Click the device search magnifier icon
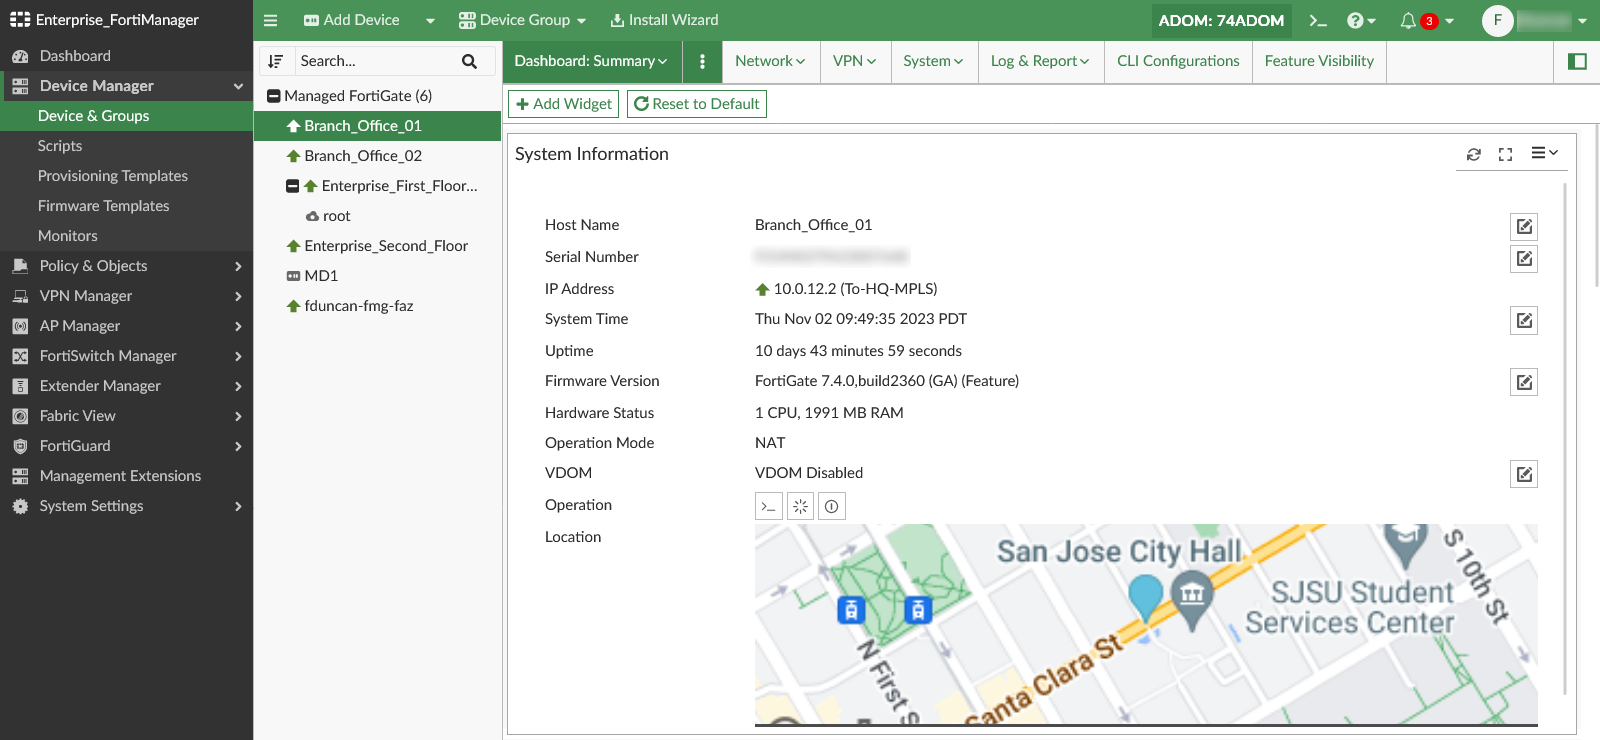This screenshot has height=740, width=1600. point(469,61)
